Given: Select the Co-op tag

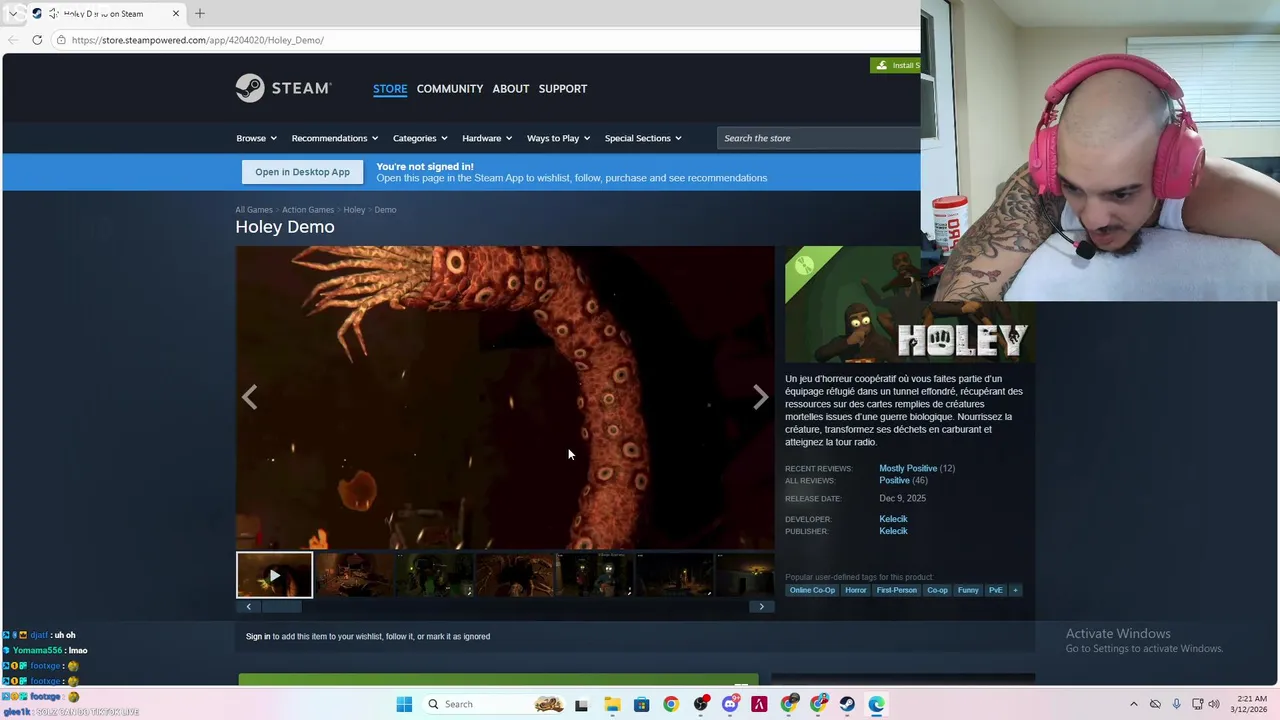Looking at the screenshot, I should point(937,590).
